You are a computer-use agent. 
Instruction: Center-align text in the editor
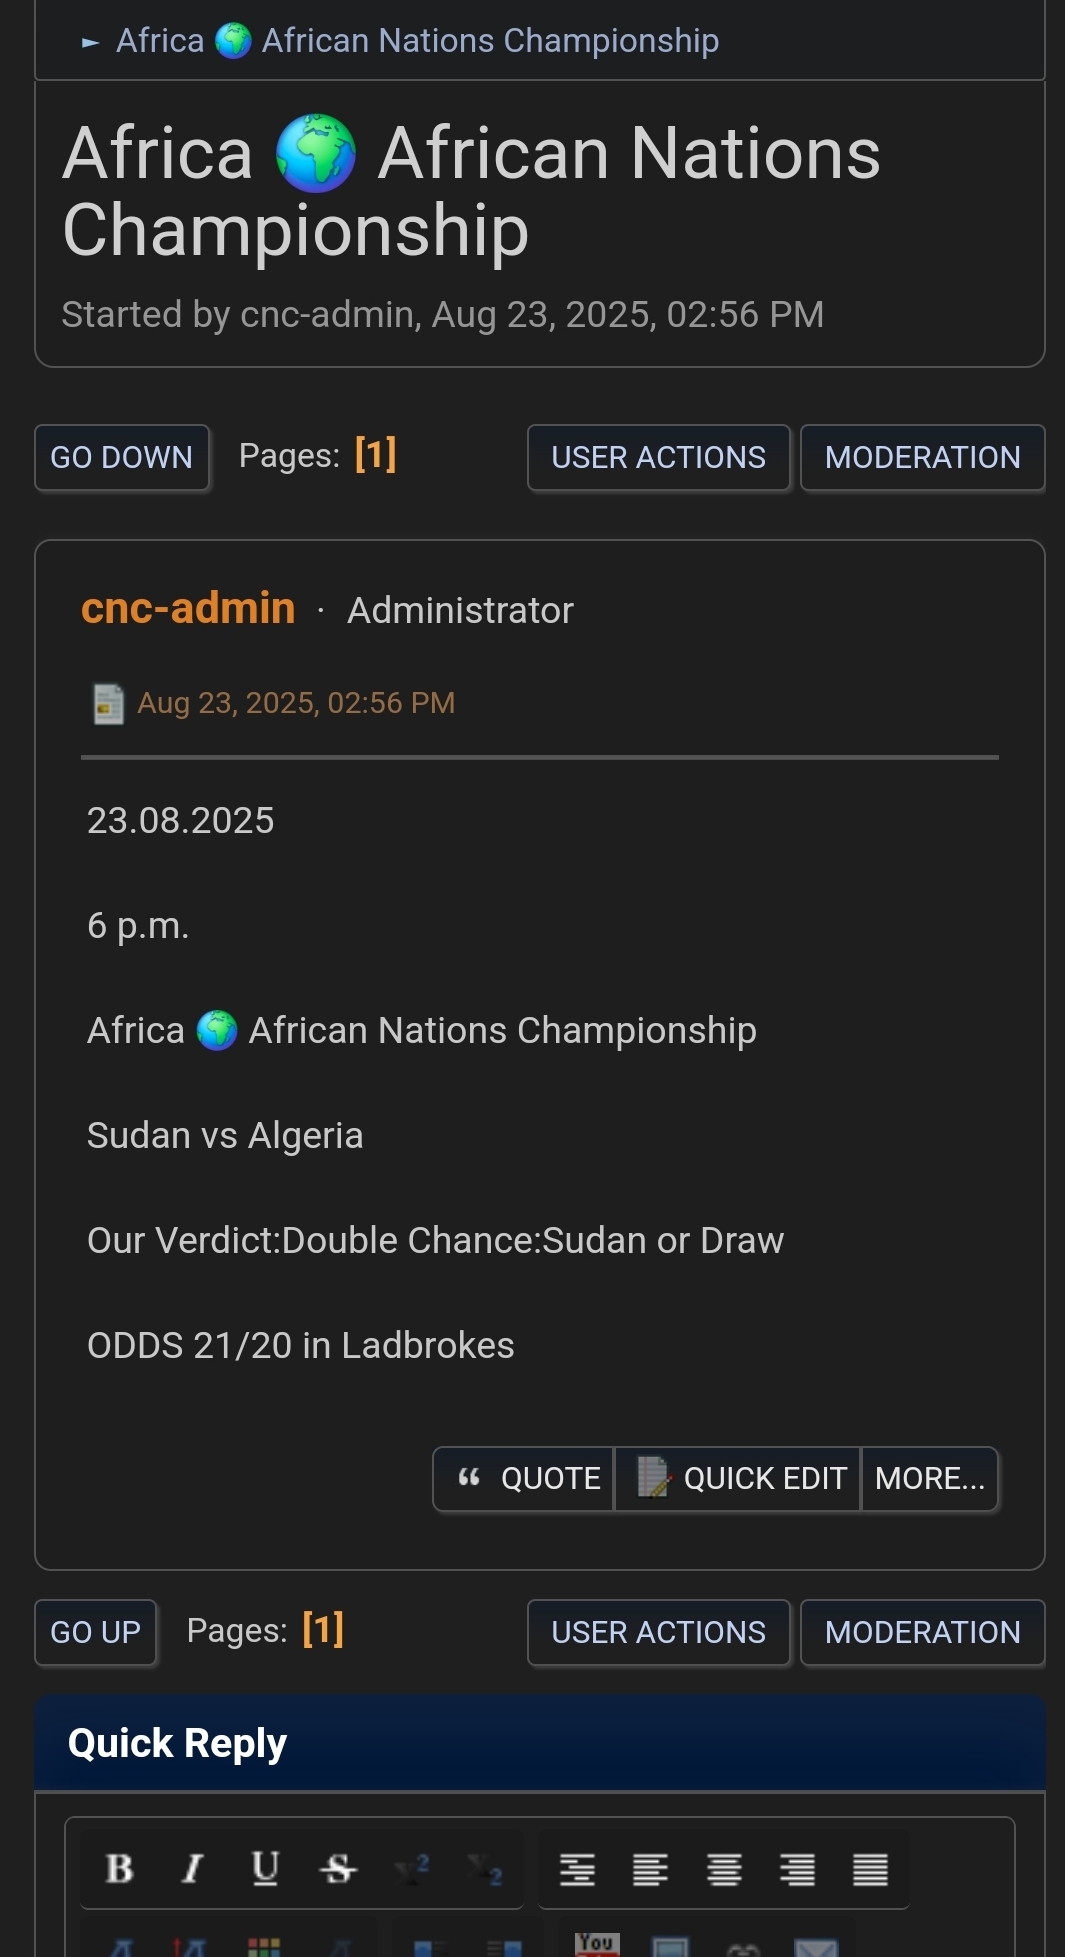(724, 1868)
